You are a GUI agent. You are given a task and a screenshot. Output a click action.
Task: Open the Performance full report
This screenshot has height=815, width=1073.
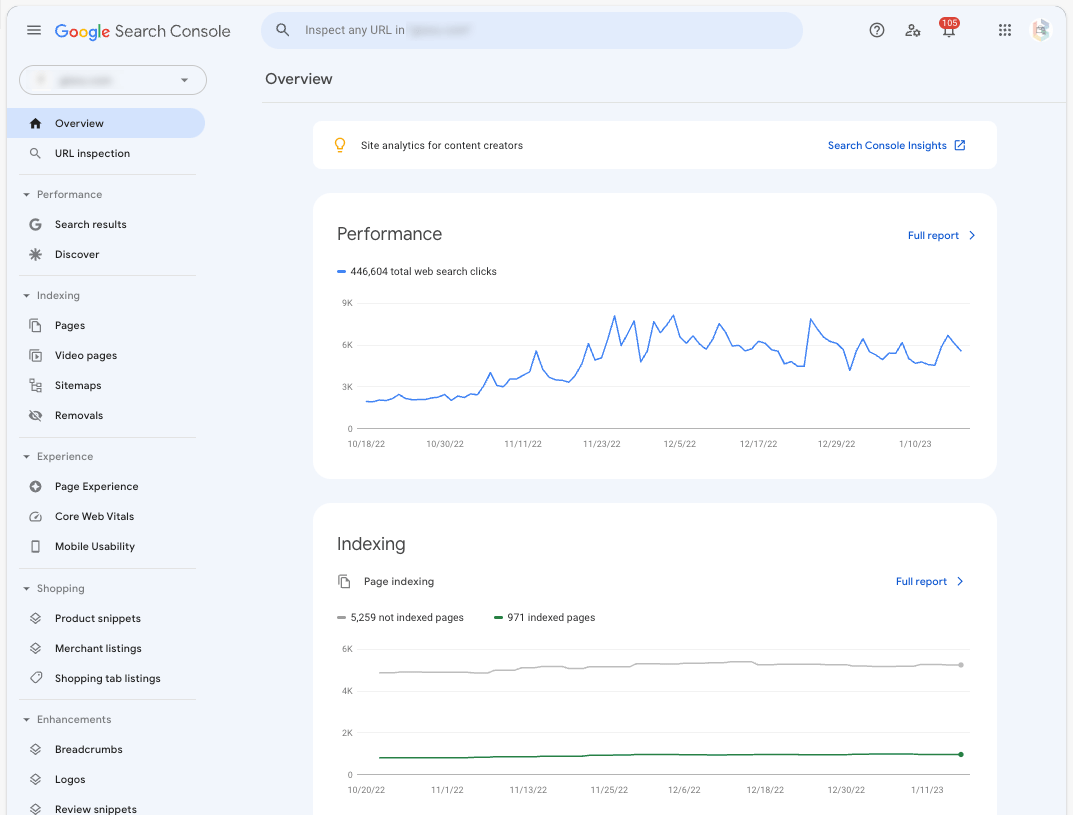coord(935,235)
